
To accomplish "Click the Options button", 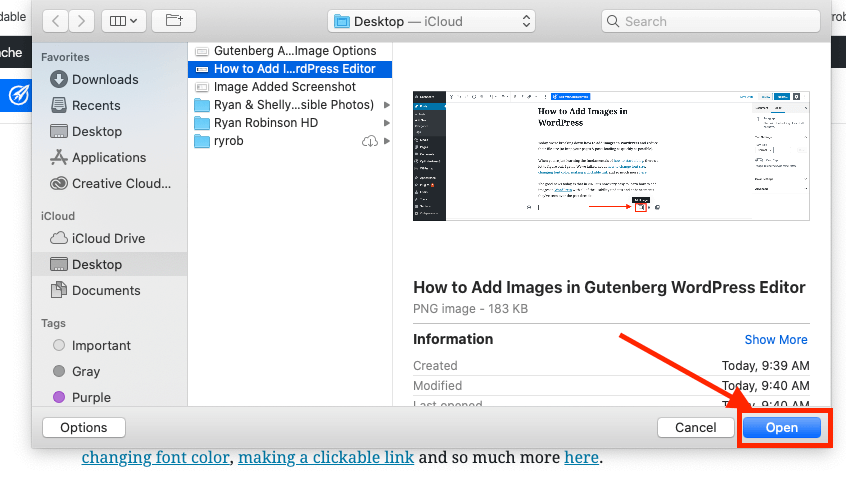I will click(x=84, y=427).
